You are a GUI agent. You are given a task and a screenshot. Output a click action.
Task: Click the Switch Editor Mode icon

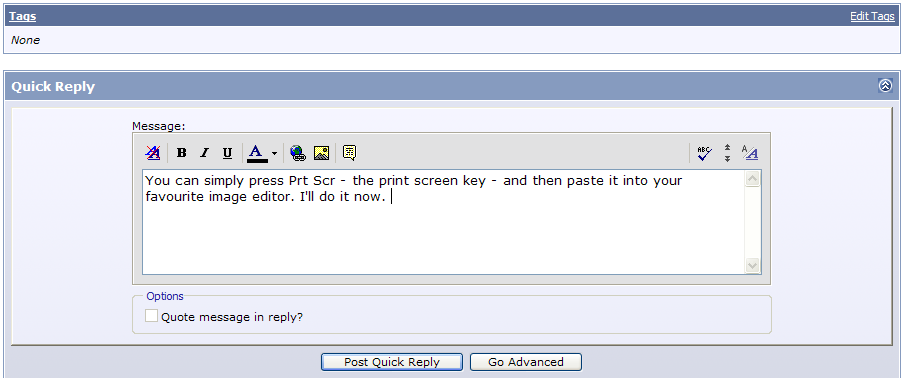coord(749,153)
